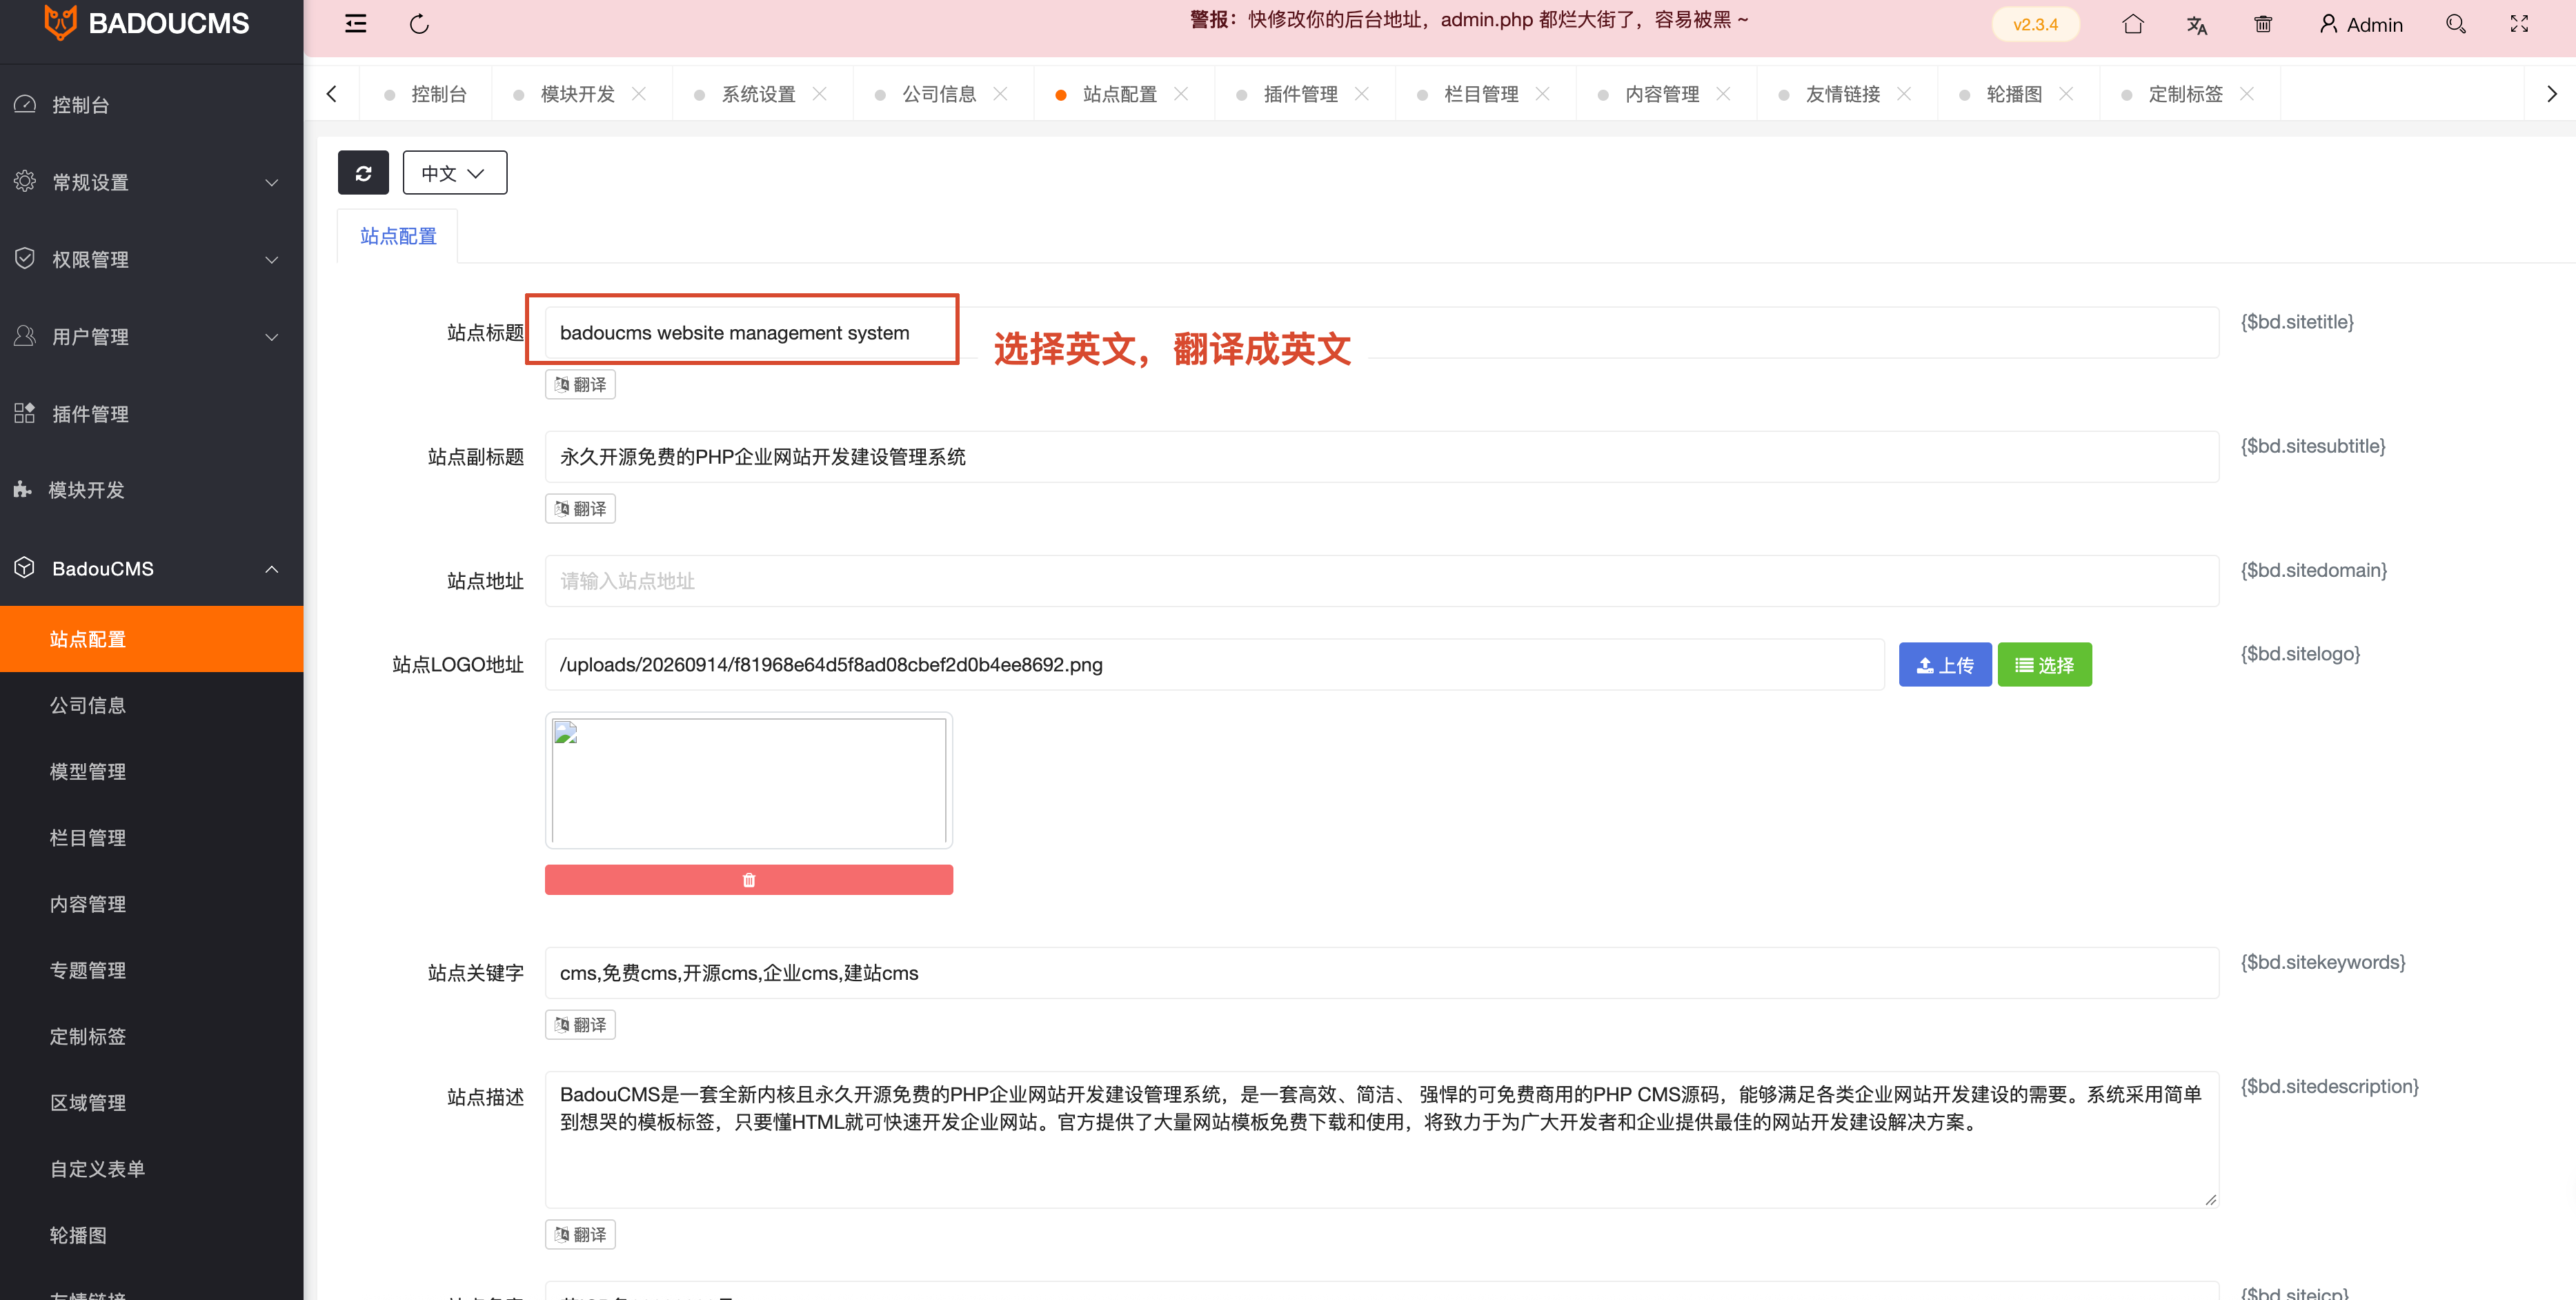Close the 模块开发 tab
The height and width of the screenshot is (1300, 2576).
pos(639,93)
